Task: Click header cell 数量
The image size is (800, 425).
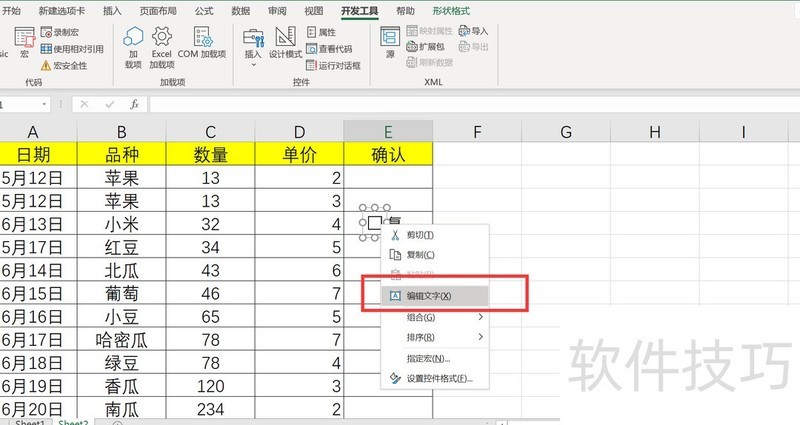Action: (210, 154)
